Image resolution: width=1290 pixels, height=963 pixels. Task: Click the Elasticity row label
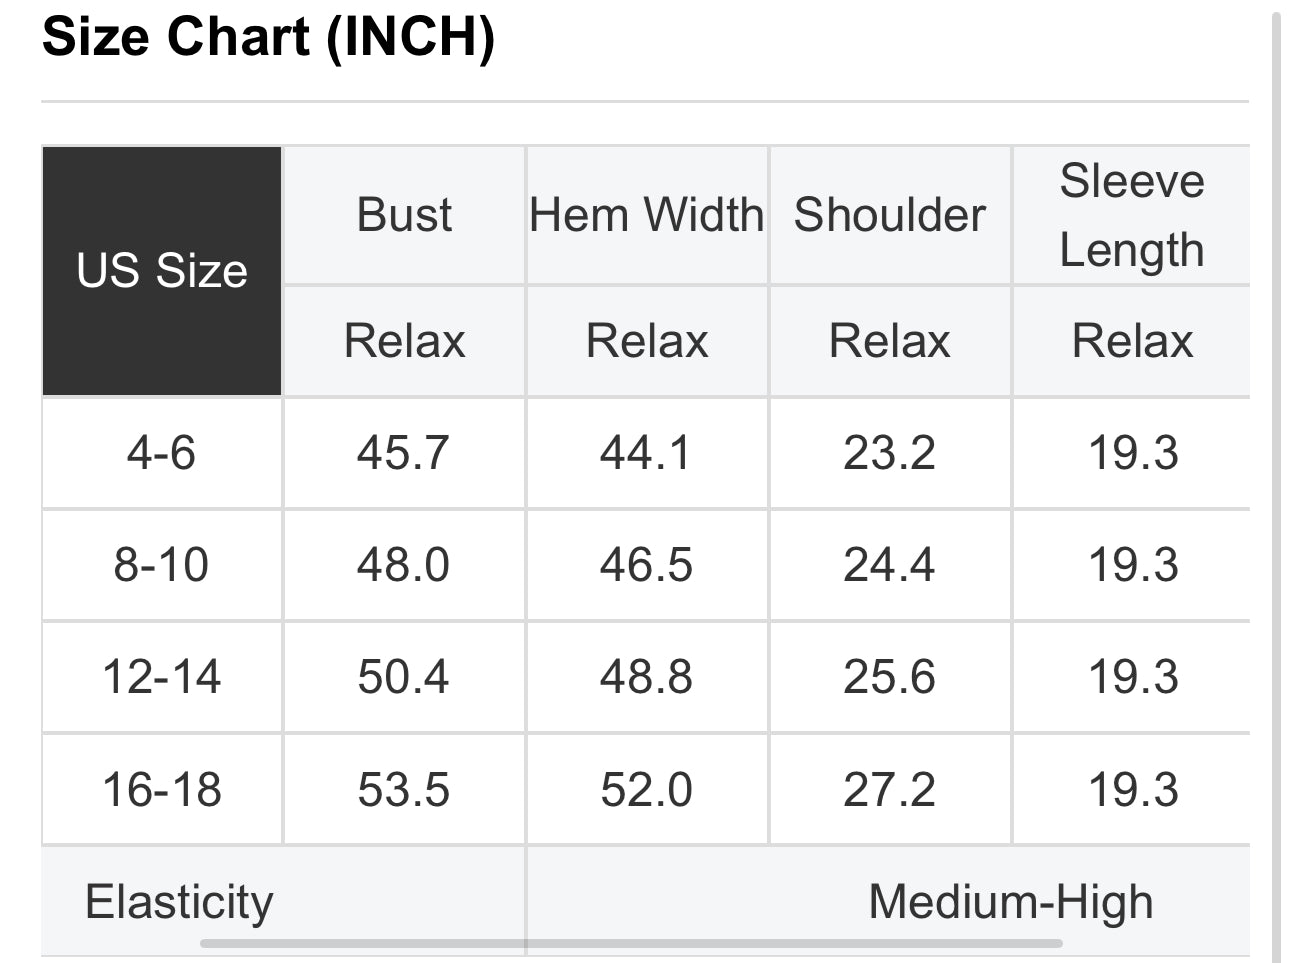[179, 901]
